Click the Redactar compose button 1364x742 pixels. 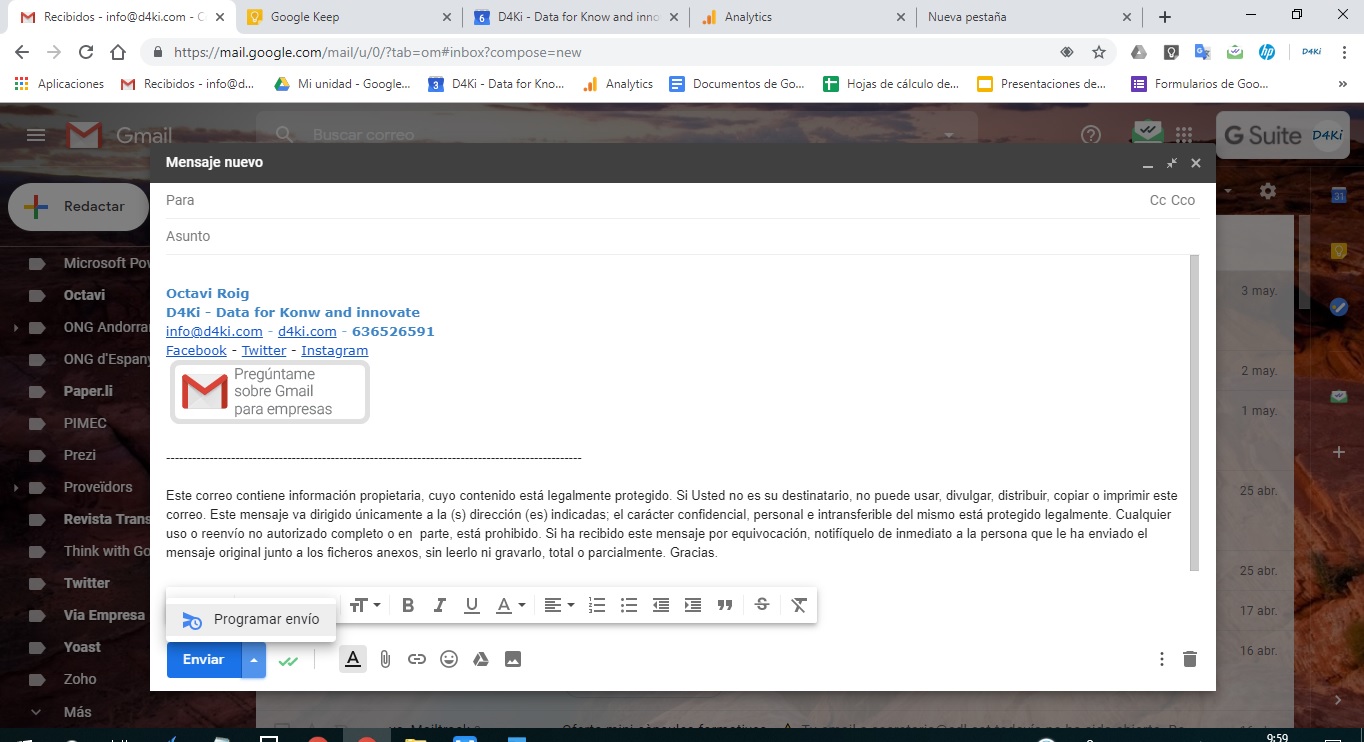pos(79,207)
